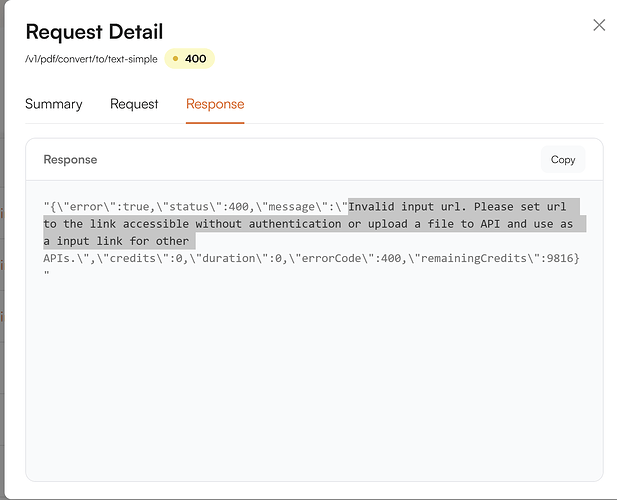Click the Request Detail heading
Viewport: 617px width, 500px height.
click(94, 32)
